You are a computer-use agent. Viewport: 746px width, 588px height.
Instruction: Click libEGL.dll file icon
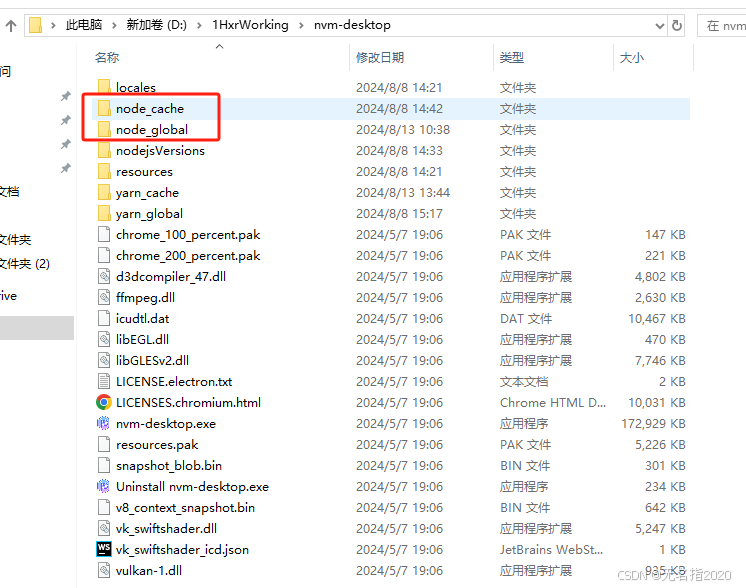(104, 339)
